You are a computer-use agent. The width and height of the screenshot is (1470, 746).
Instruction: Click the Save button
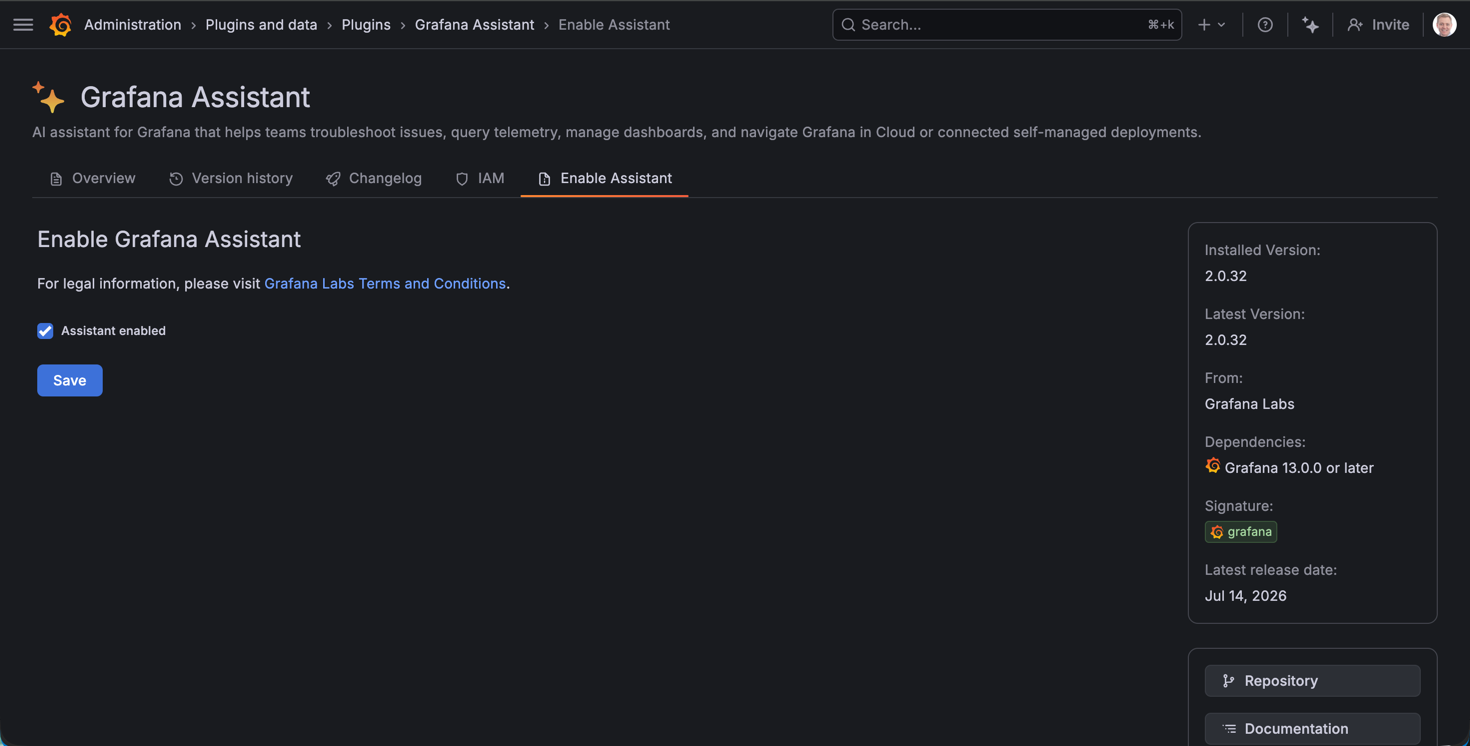[70, 380]
